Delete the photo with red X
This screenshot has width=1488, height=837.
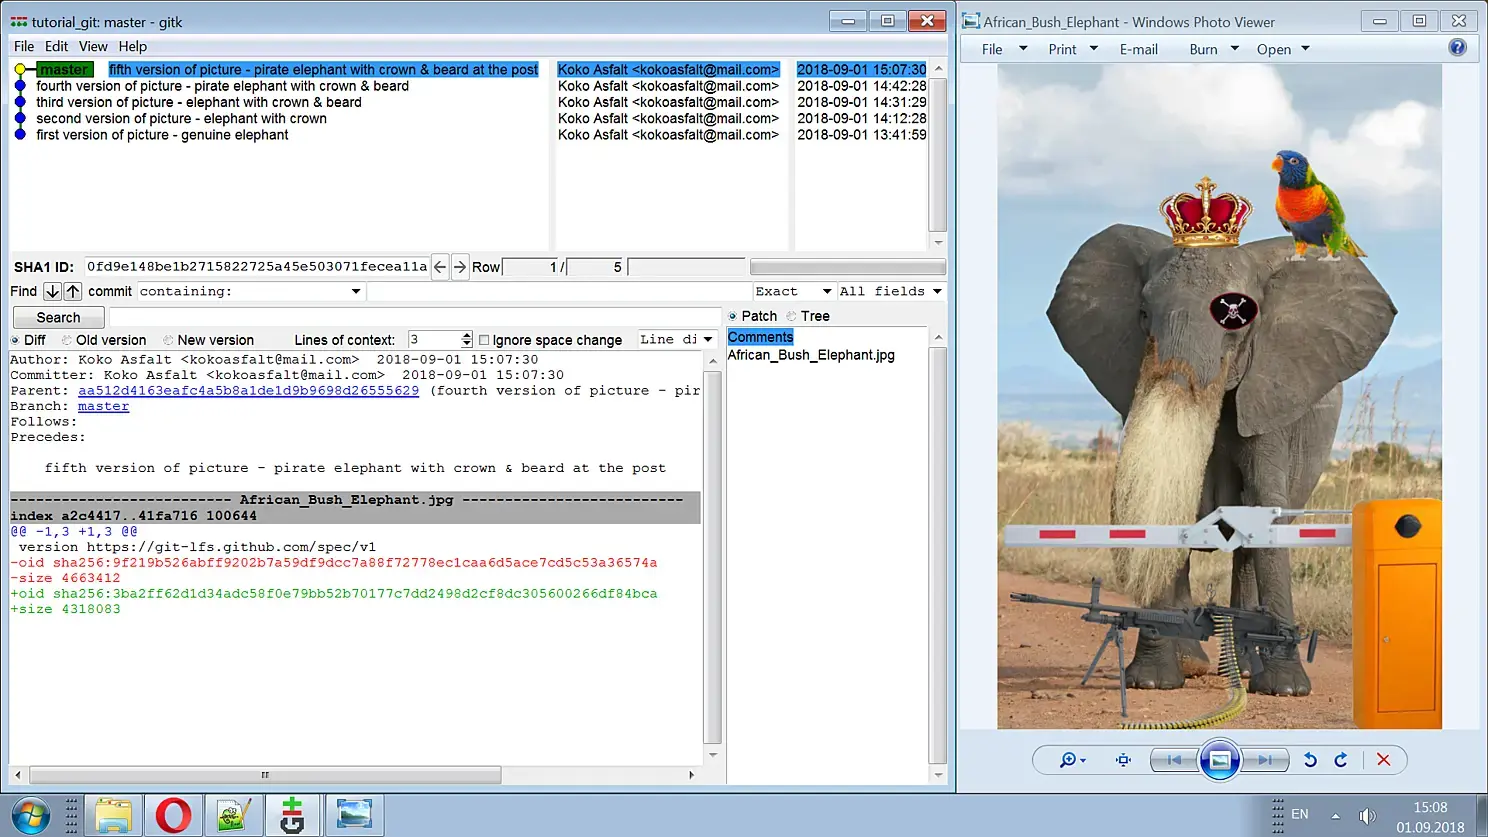[1383, 760]
